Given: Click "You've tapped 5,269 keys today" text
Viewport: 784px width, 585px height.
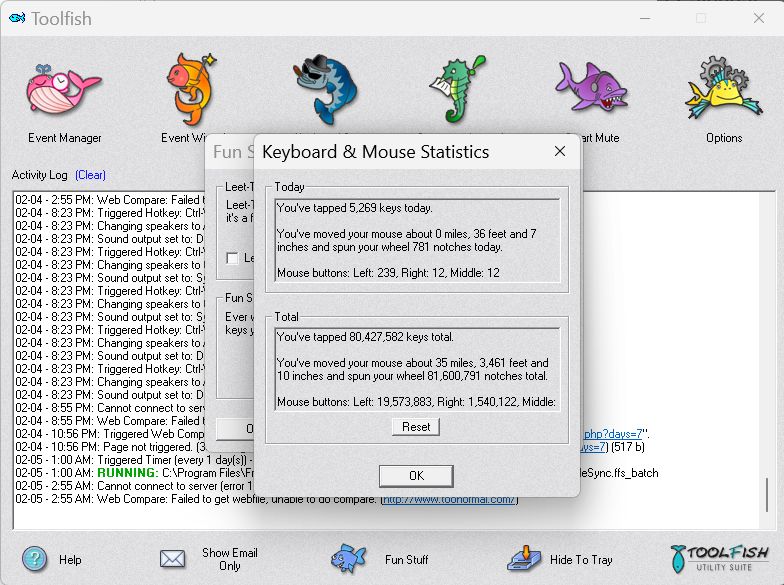Looking at the screenshot, I should pos(354,208).
